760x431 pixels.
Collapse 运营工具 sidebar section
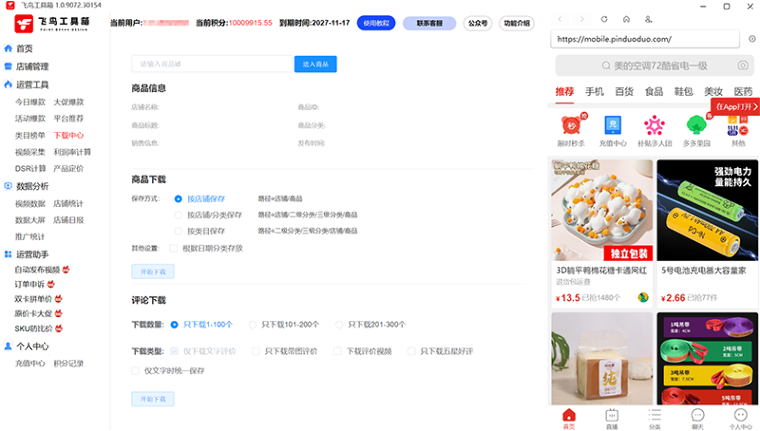pyautogui.click(x=32, y=85)
